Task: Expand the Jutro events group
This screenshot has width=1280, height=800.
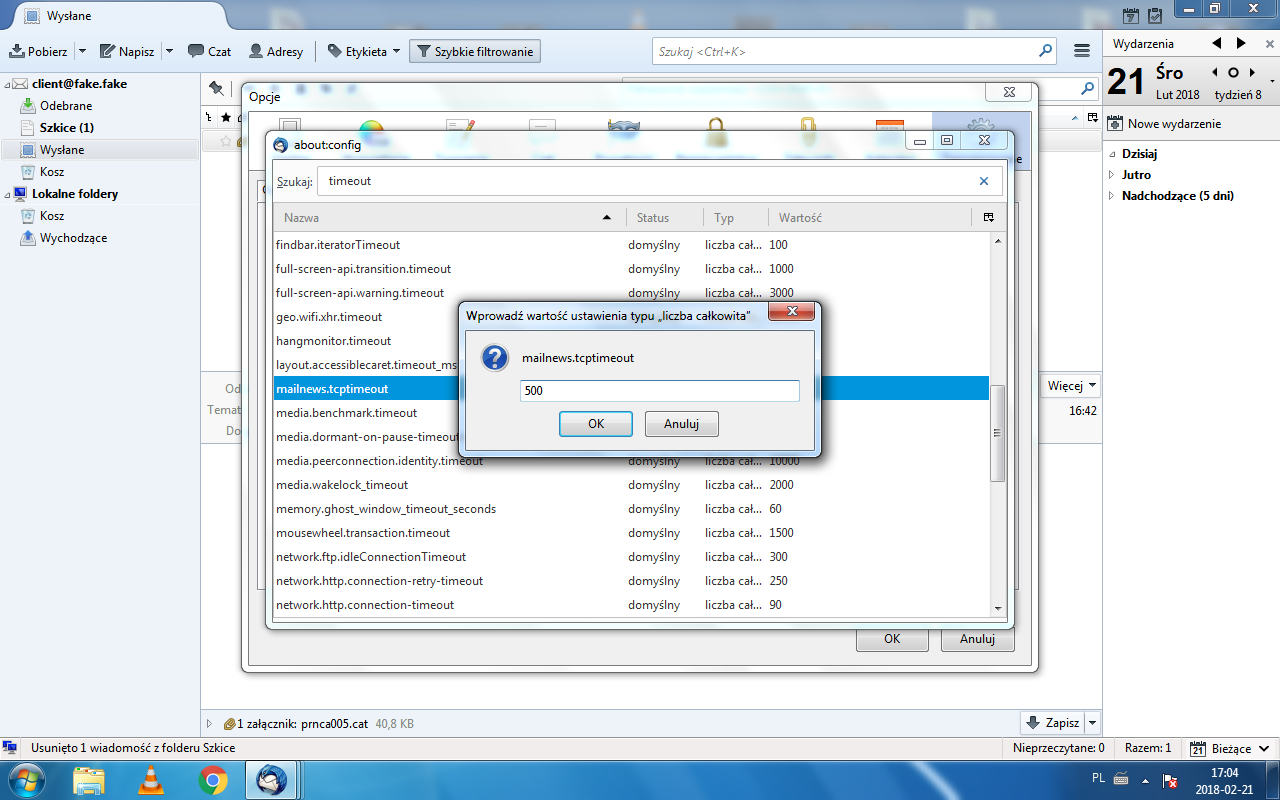Action: (x=1112, y=175)
